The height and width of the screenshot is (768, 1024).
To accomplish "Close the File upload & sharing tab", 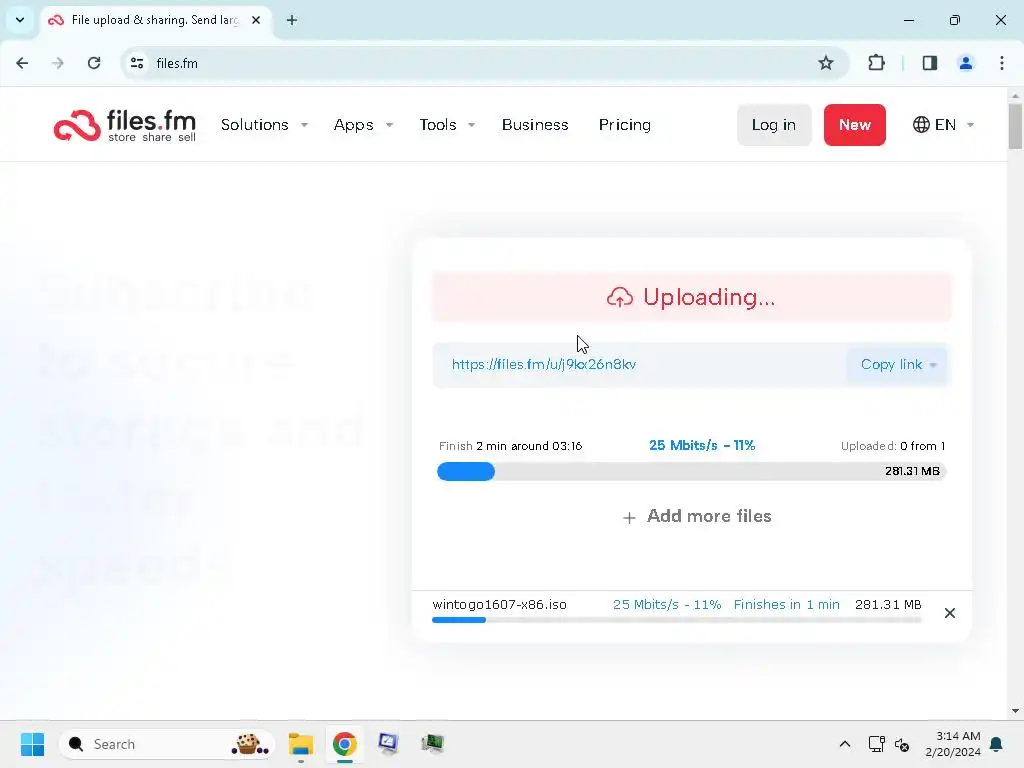I will (256, 20).
